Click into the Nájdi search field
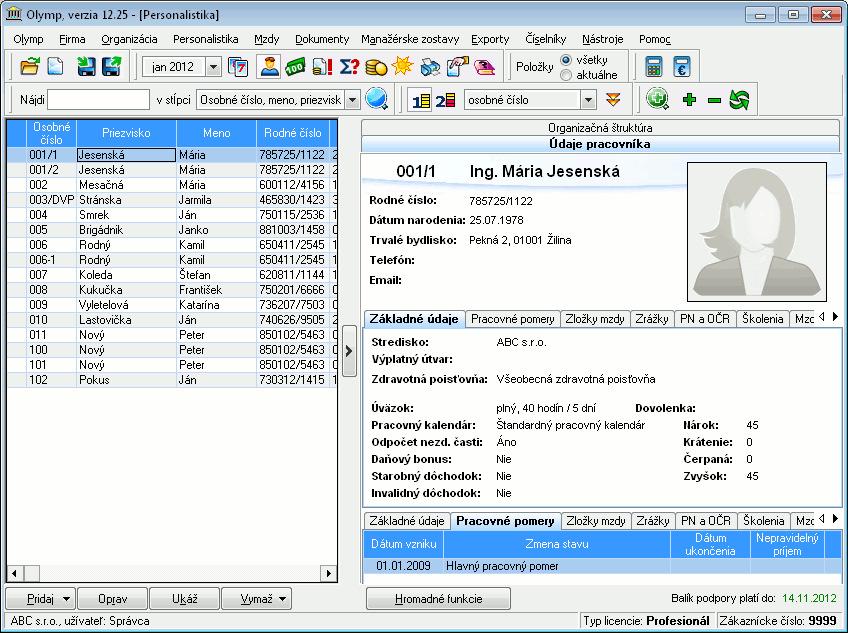 98,100
